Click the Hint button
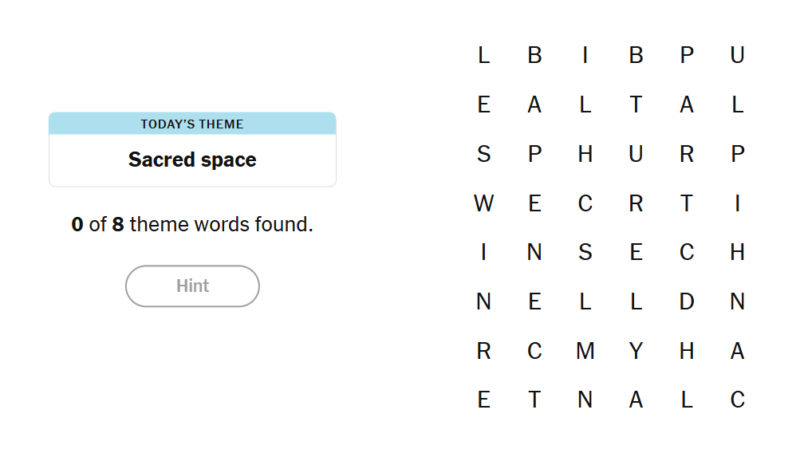 [x=192, y=286]
